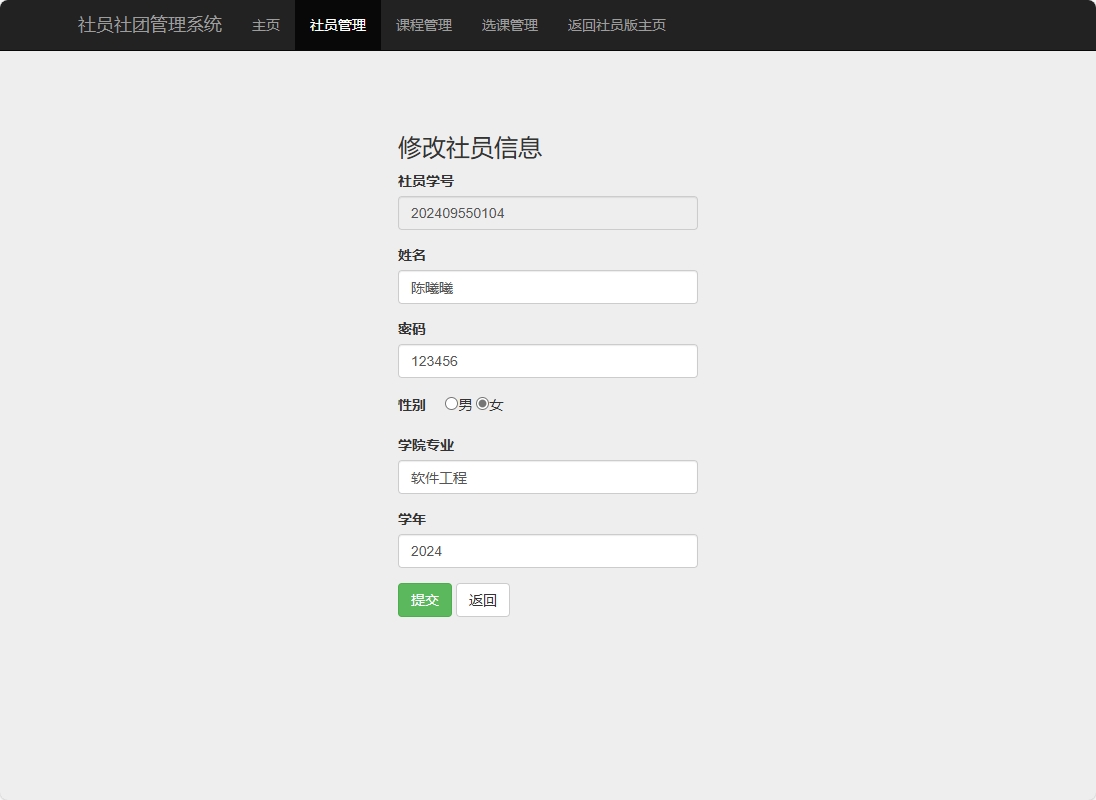This screenshot has width=1096, height=800.
Task: Click the 性别 gender label
Action: (411, 404)
